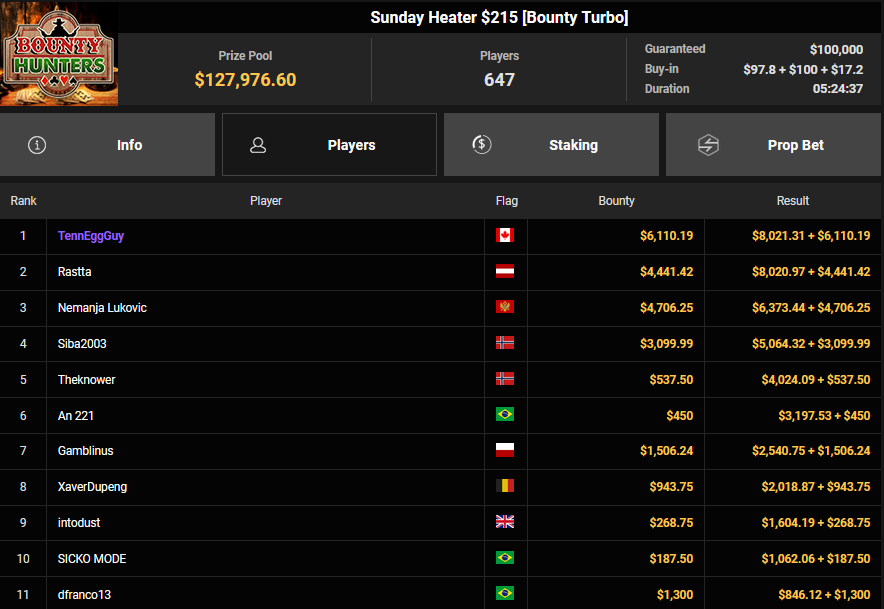
Task: Sort by the Bounty column header
Action: coord(616,201)
